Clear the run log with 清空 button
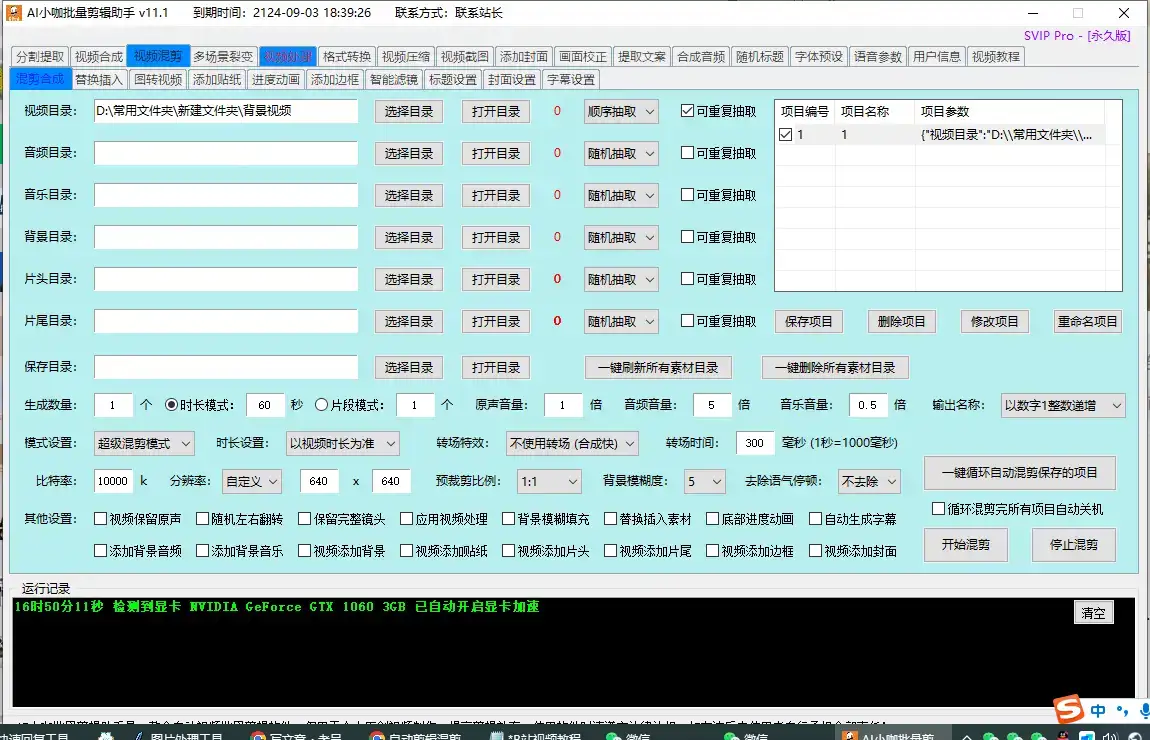 1093,612
